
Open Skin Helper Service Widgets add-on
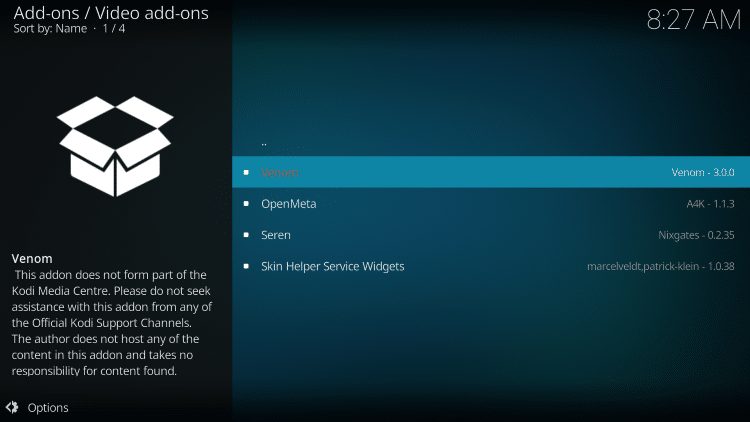(491, 266)
